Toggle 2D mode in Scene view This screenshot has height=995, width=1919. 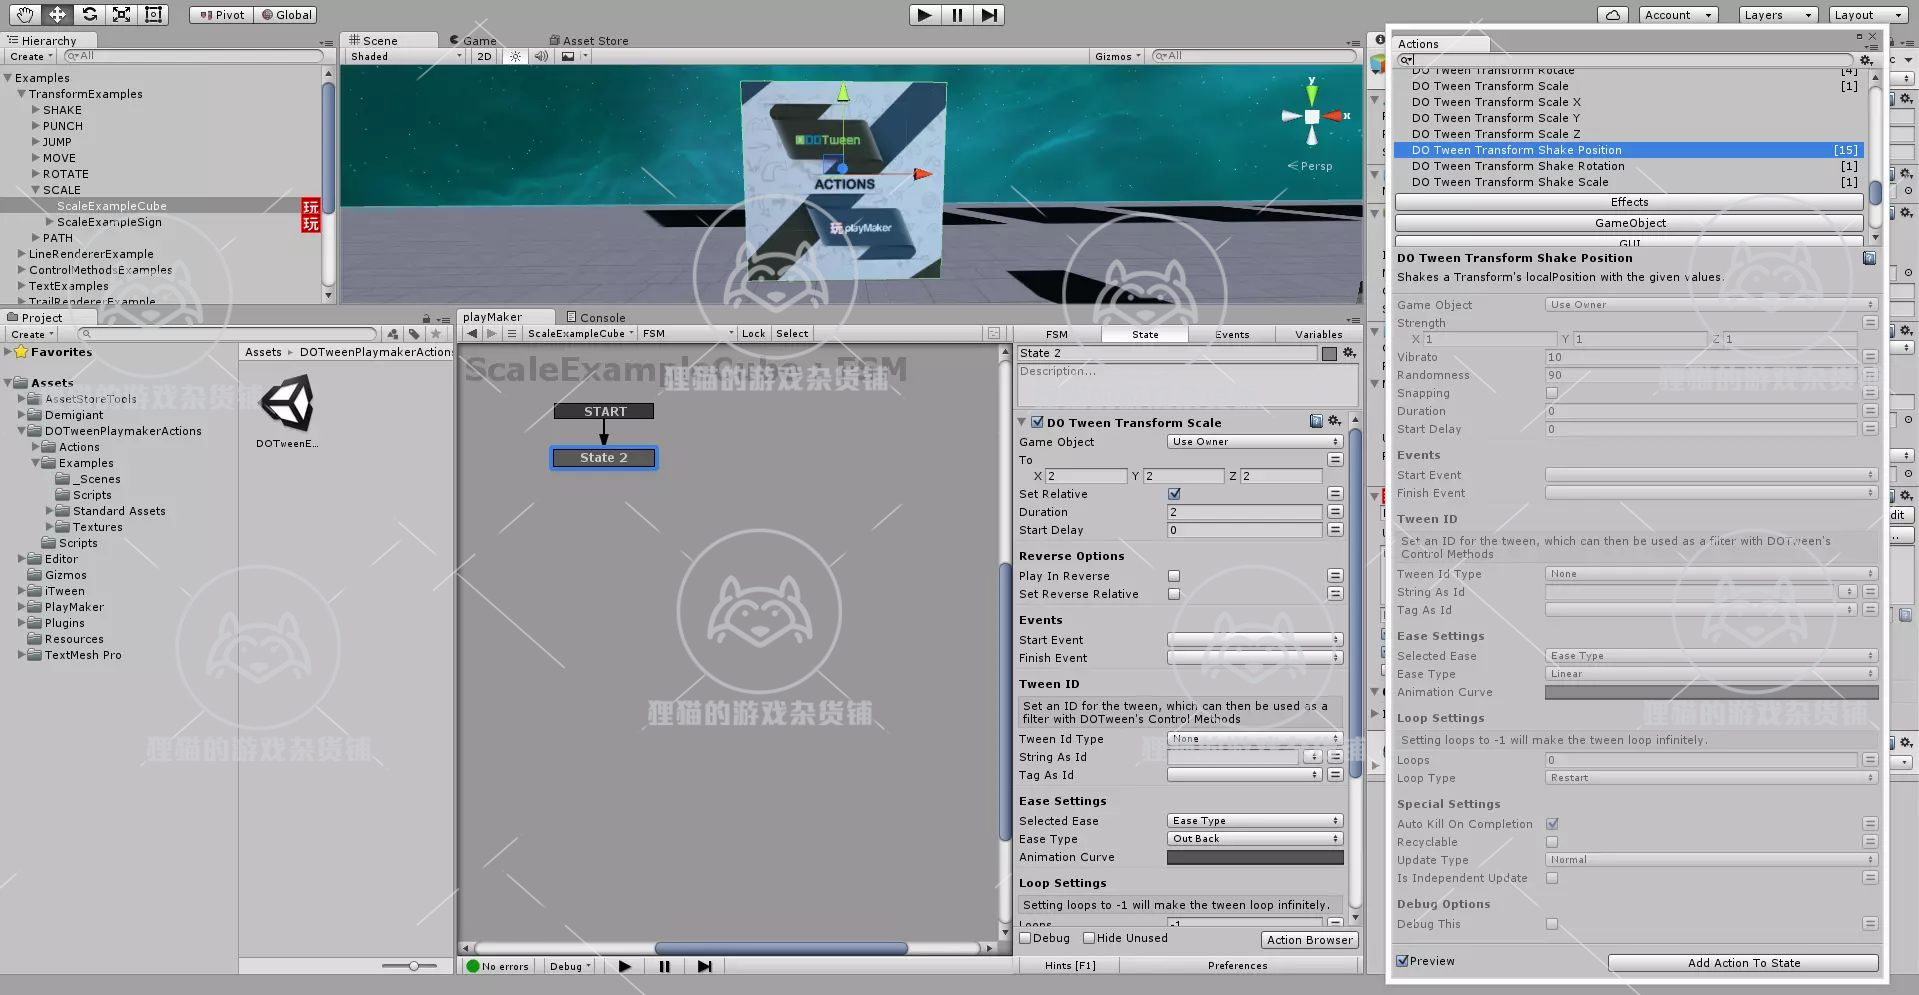pyautogui.click(x=484, y=56)
